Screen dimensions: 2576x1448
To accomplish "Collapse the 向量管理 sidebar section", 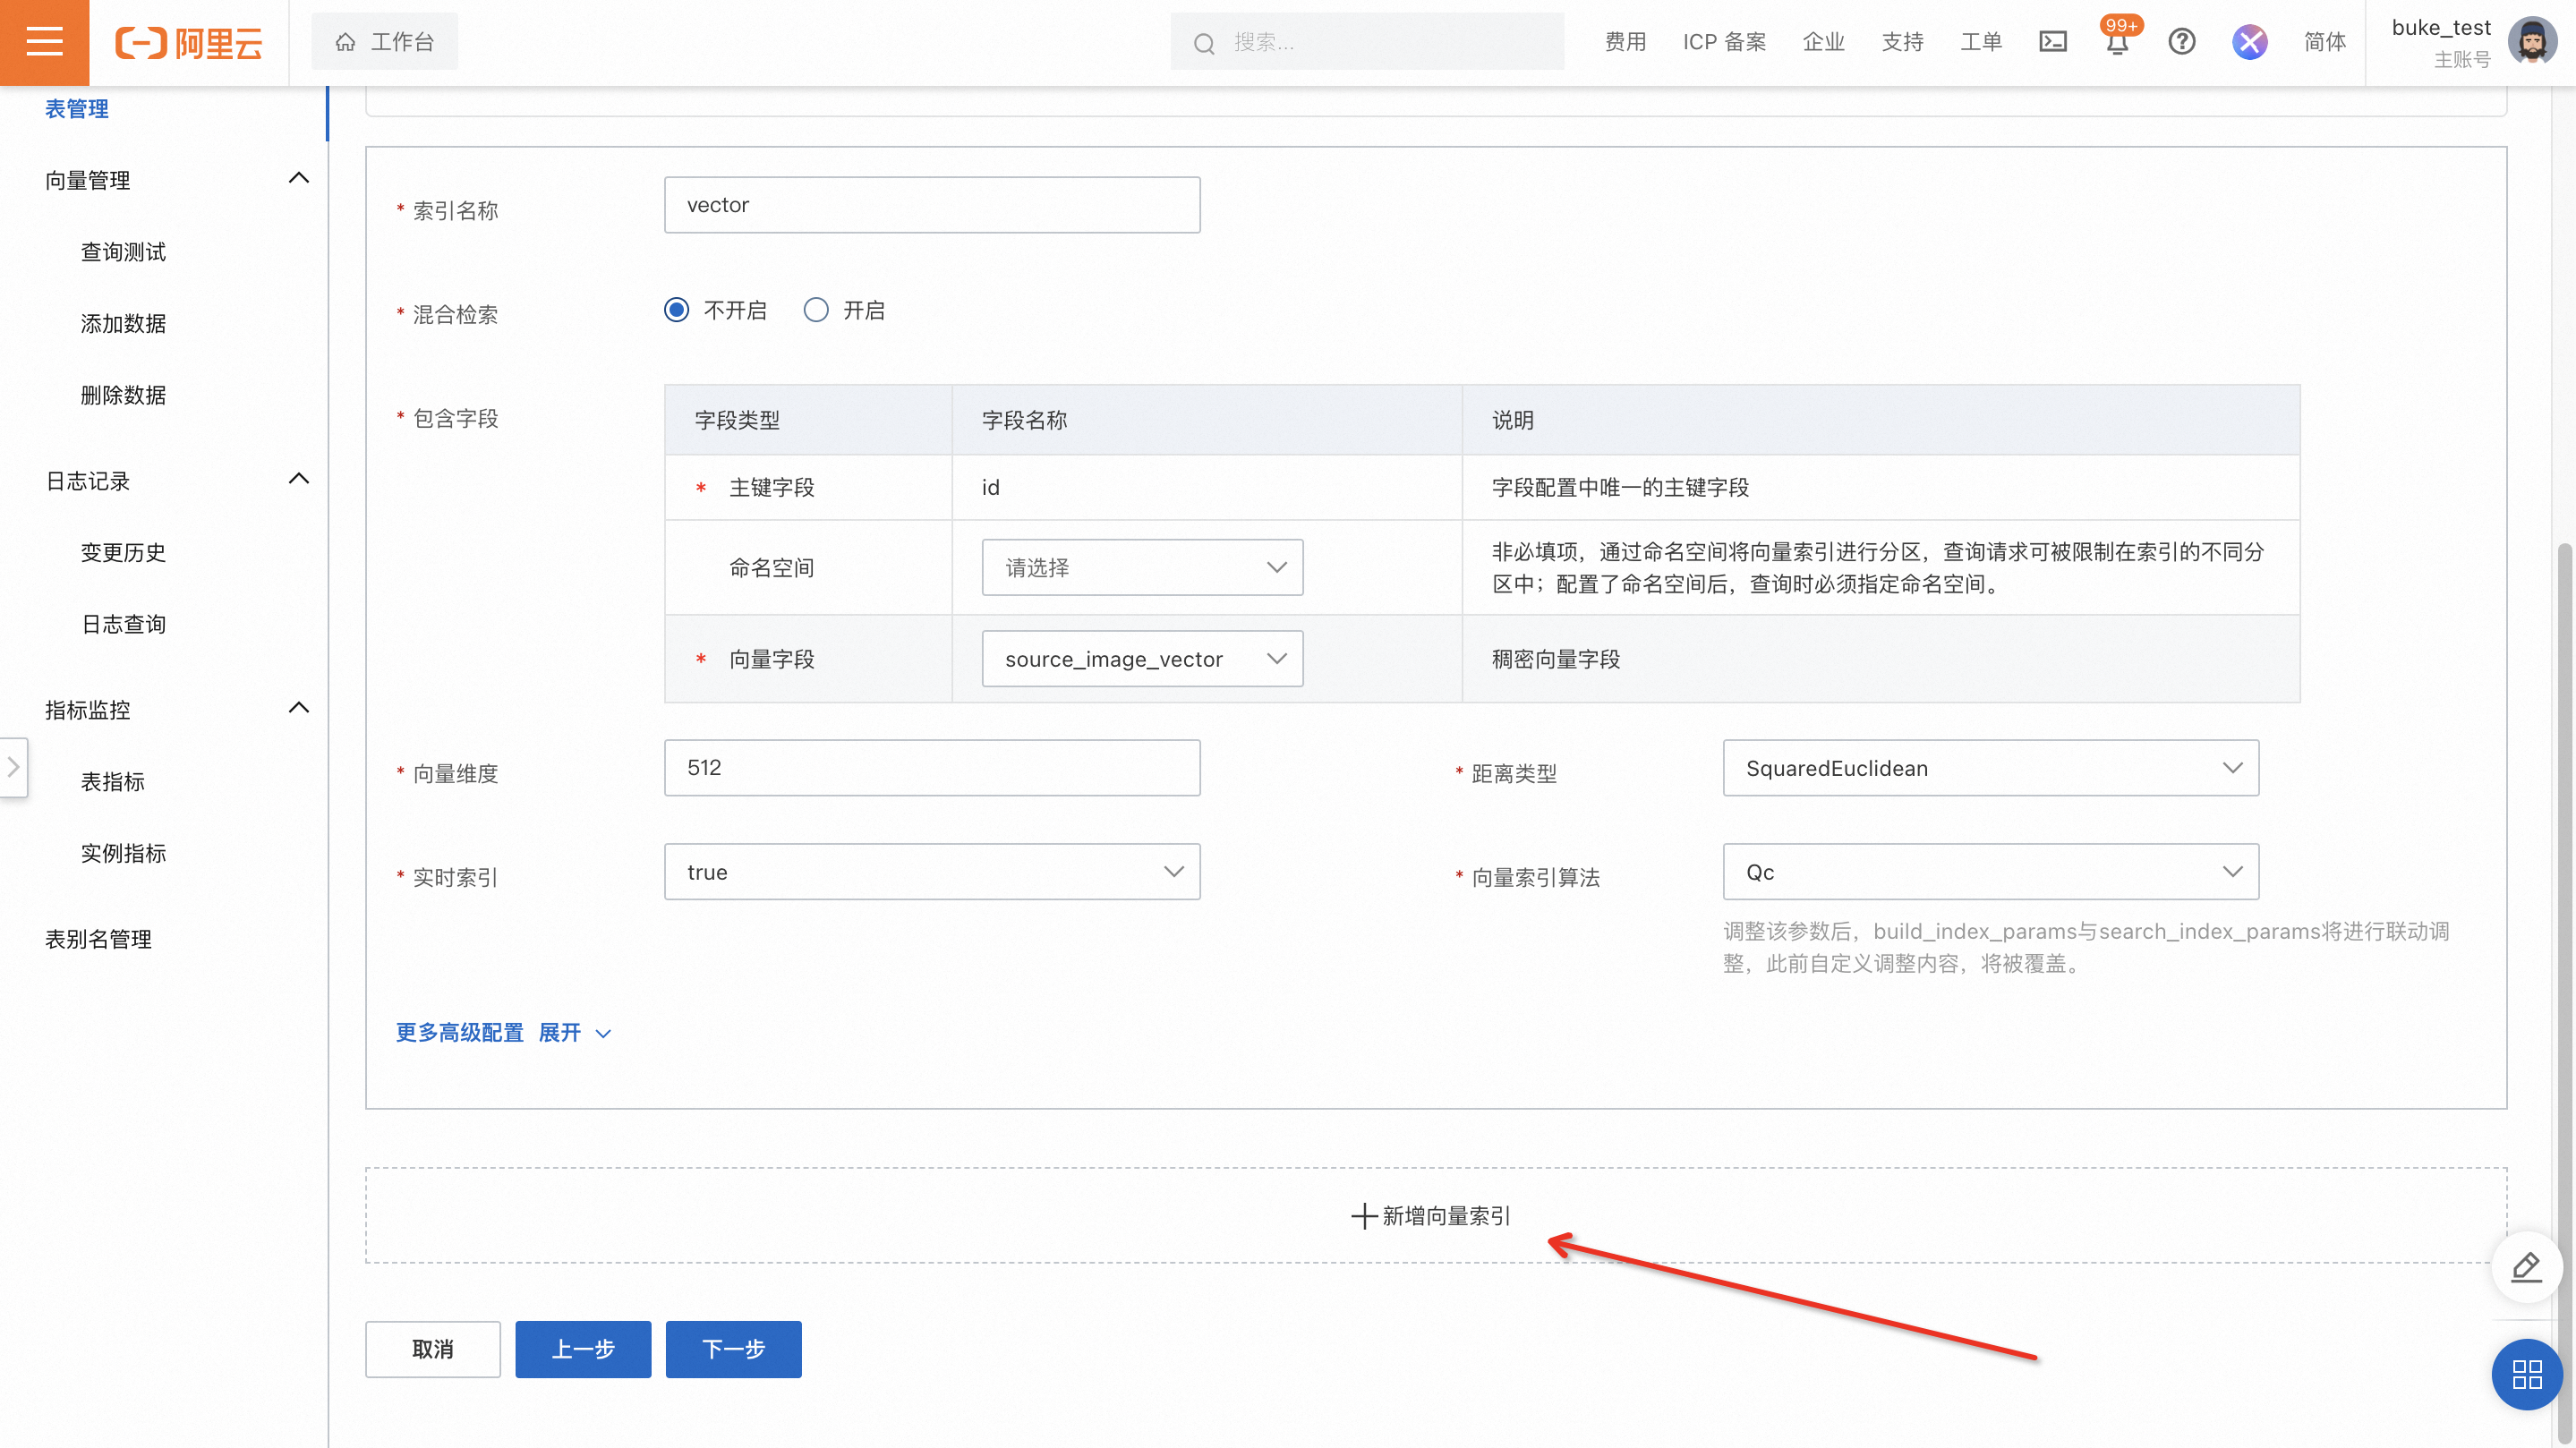I will [x=298, y=179].
